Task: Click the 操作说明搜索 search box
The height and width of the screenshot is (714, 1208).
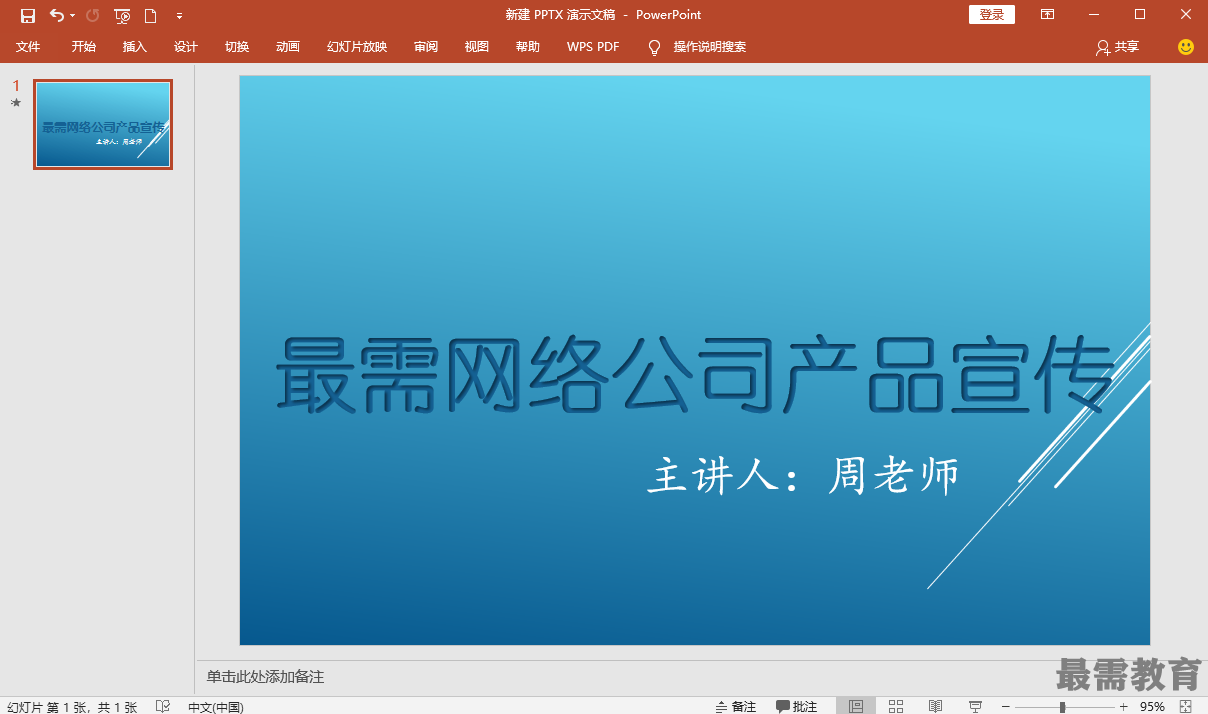Action: 710,47
